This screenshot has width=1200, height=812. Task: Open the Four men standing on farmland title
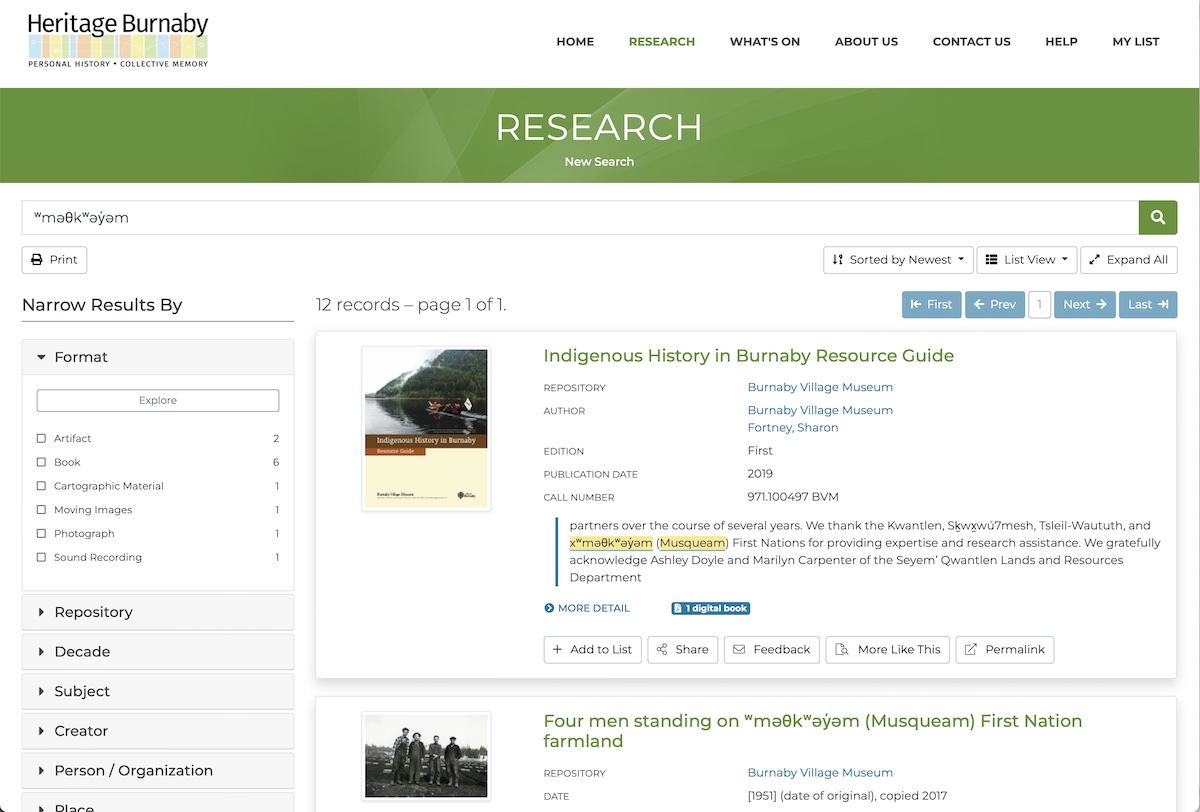coord(812,731)
